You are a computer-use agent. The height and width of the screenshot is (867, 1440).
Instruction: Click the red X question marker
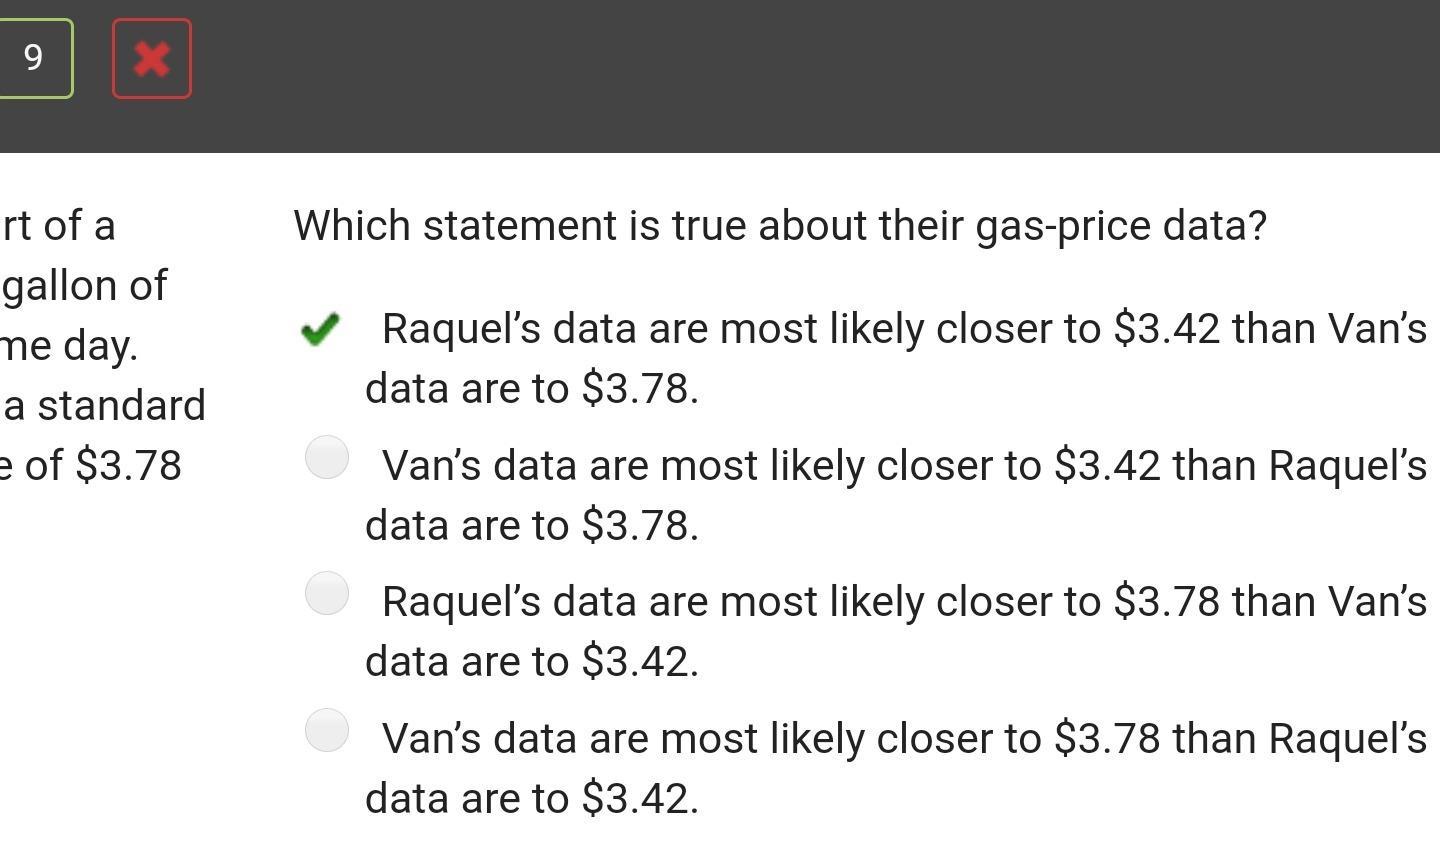(152, 59)
